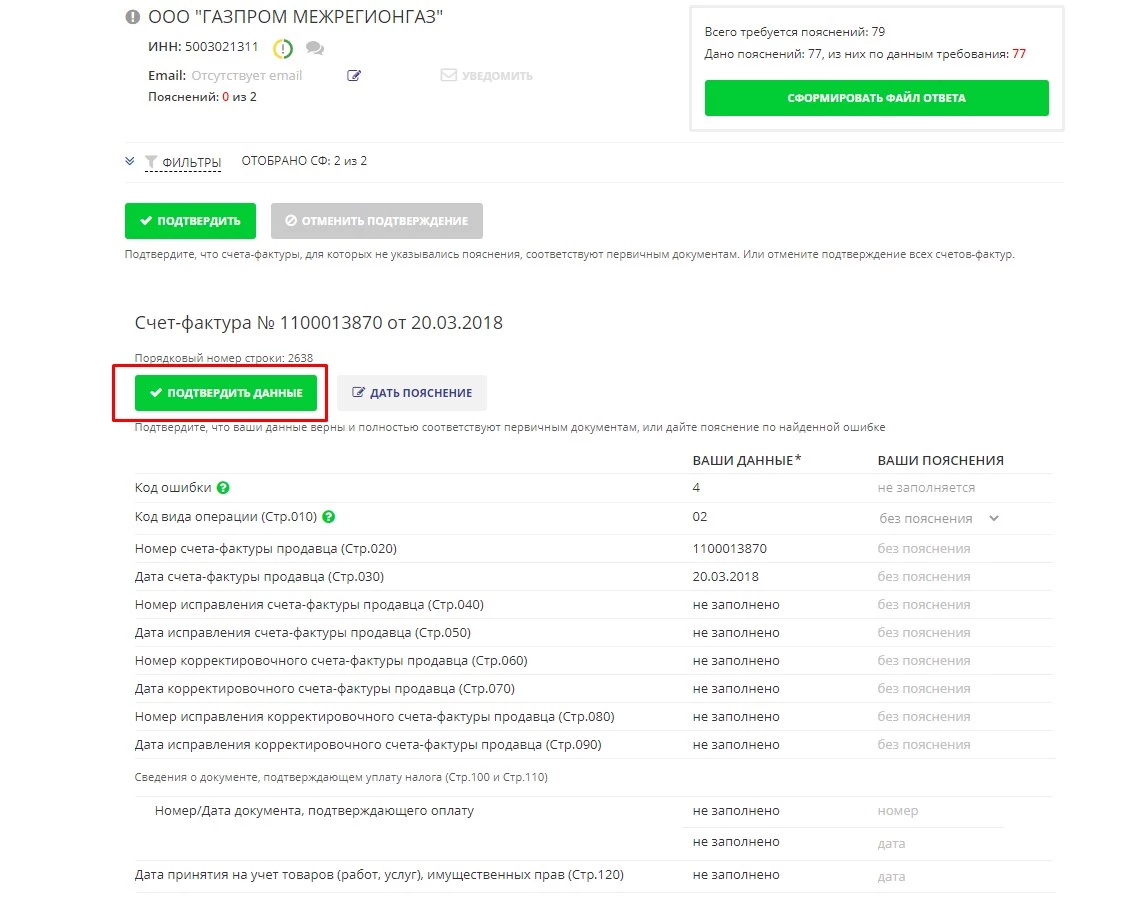Click the дата field for payment document
The image size is (1145, 898).
pos(892,843)
